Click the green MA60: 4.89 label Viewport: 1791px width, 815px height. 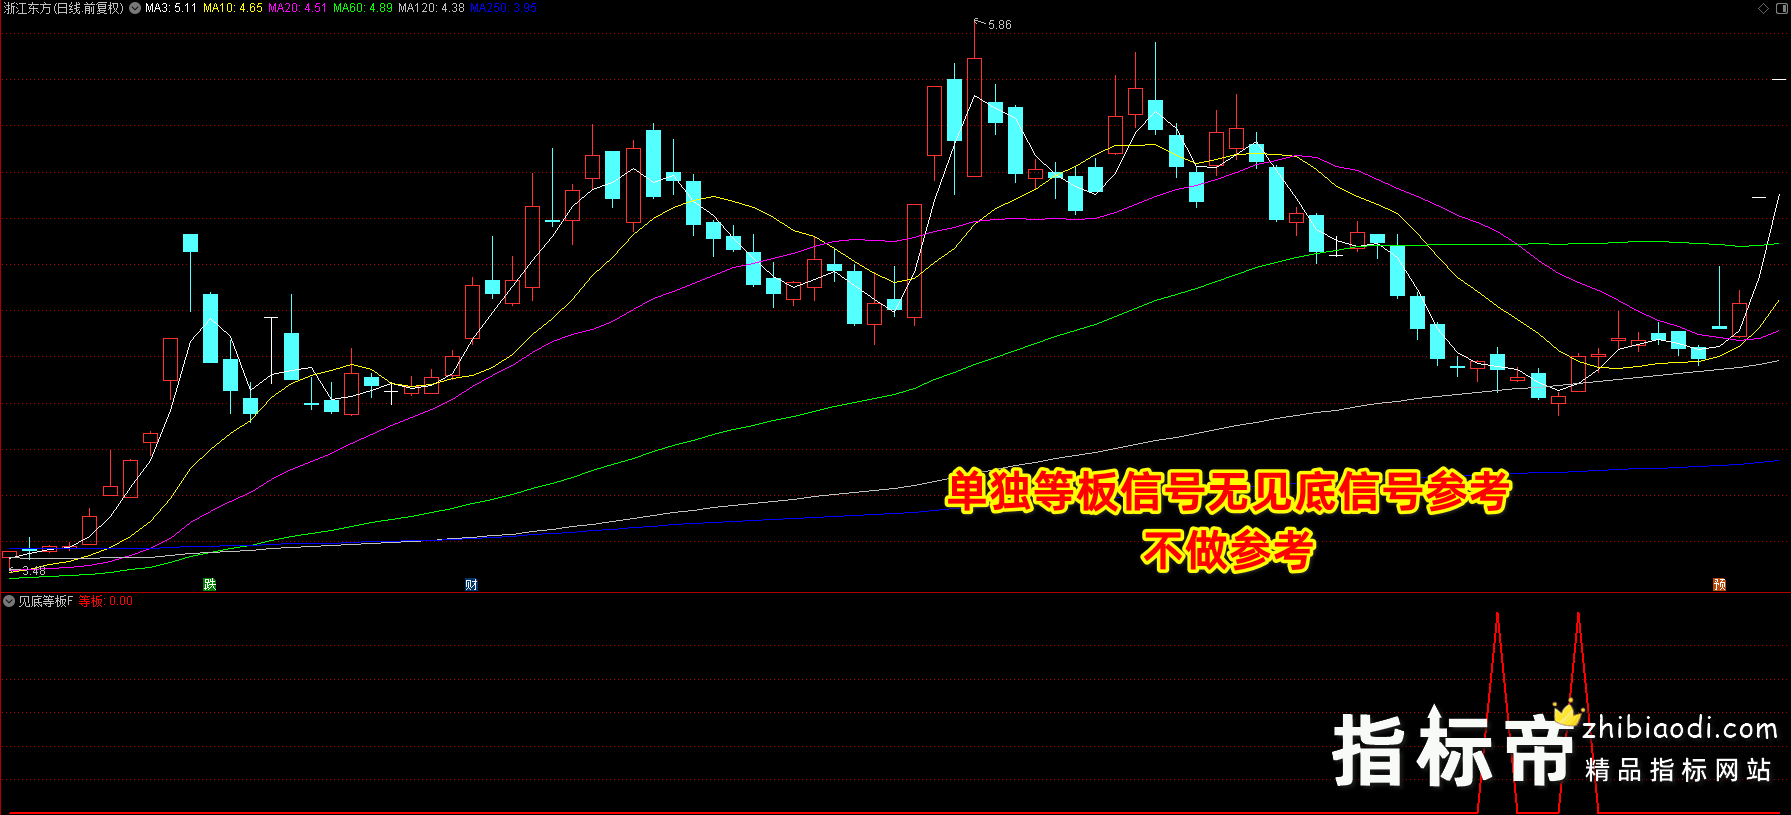[362, 8]
